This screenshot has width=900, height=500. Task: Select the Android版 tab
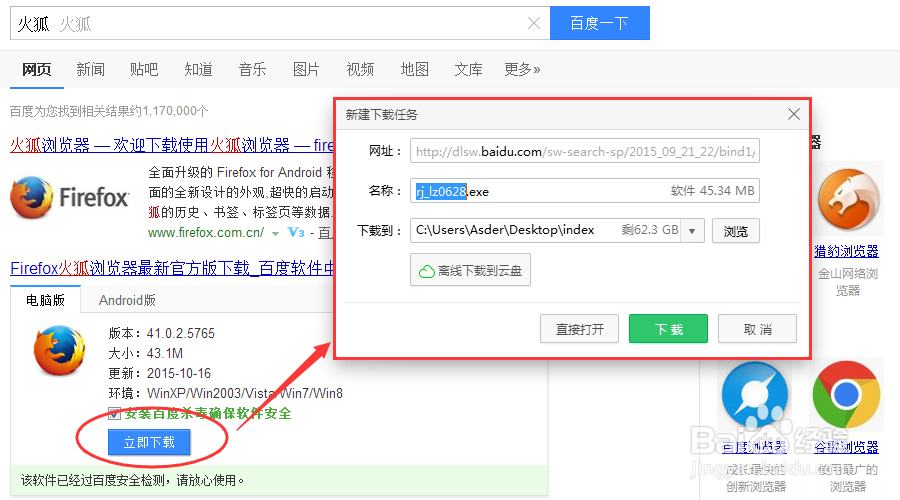coord(127,300)
